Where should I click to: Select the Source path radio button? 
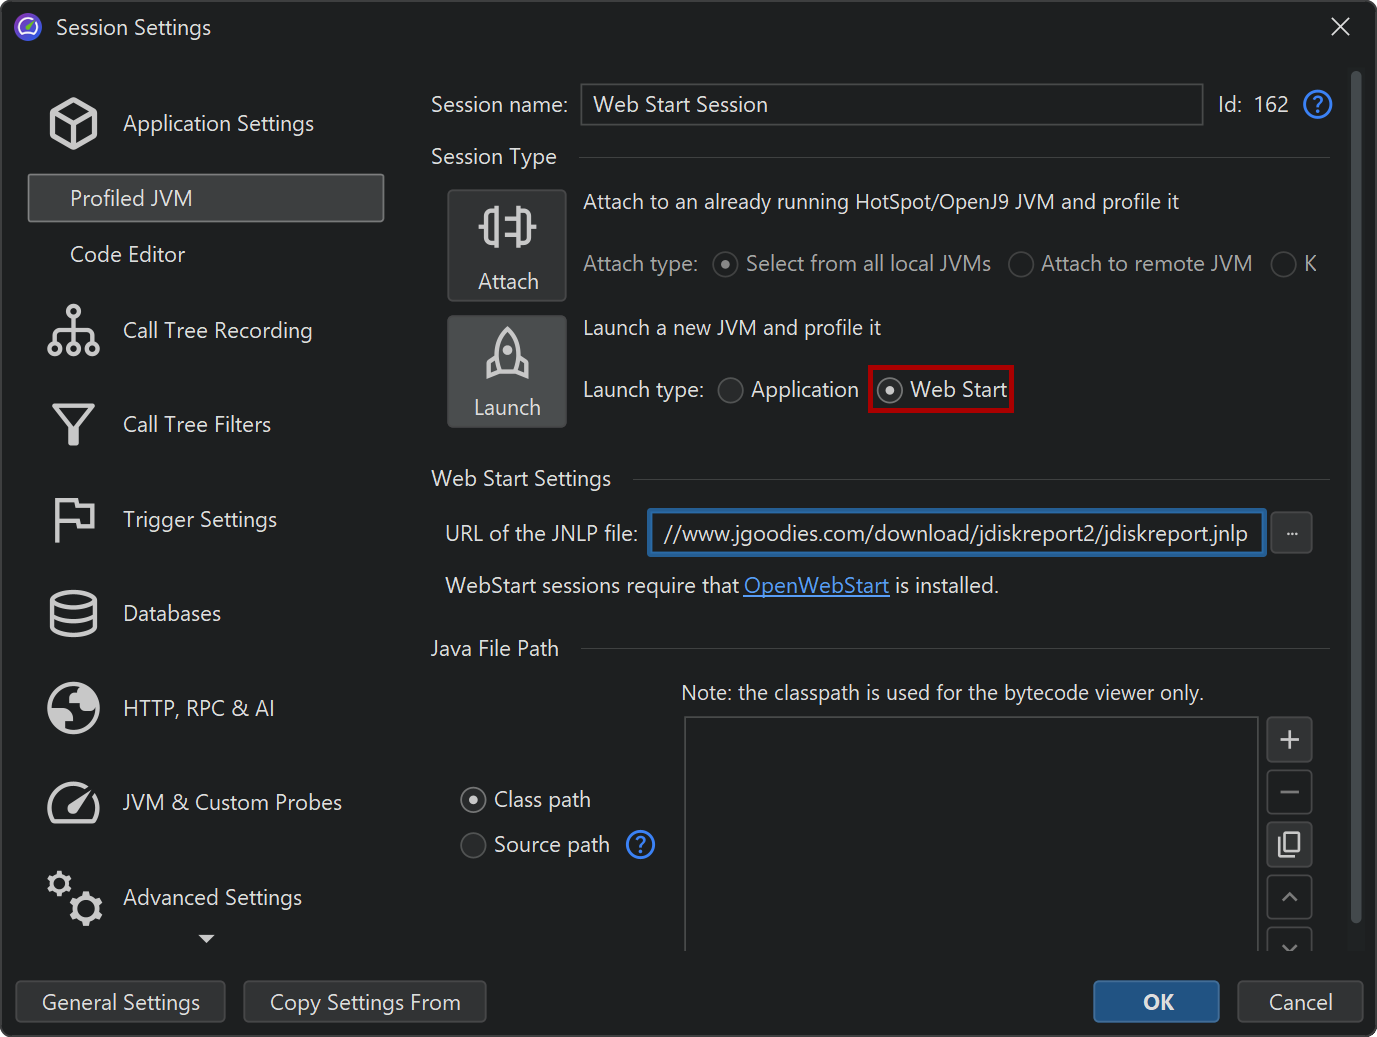click(x=473, y=845)
